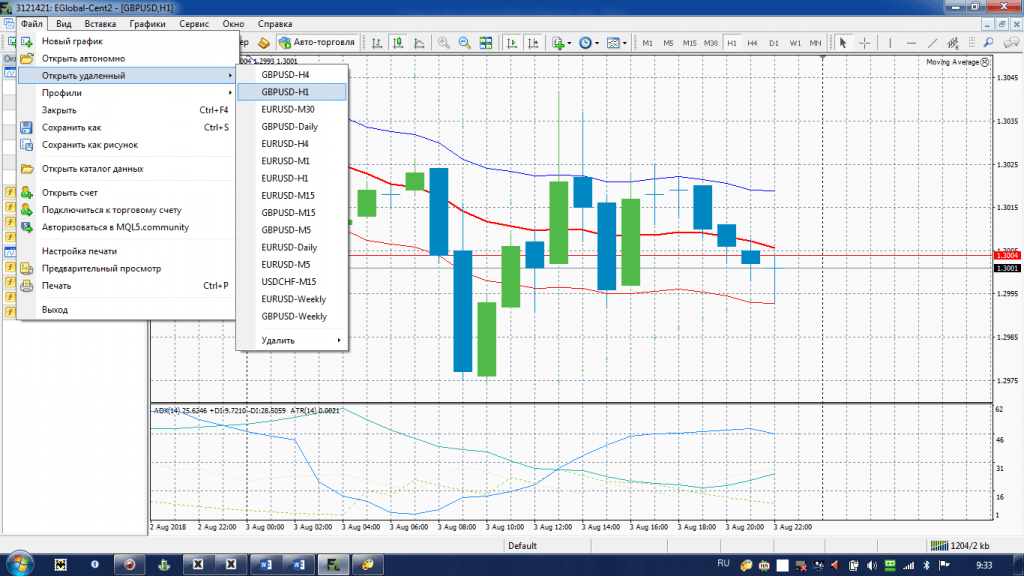Click the Moving Average label on chart

coord(952,62)
